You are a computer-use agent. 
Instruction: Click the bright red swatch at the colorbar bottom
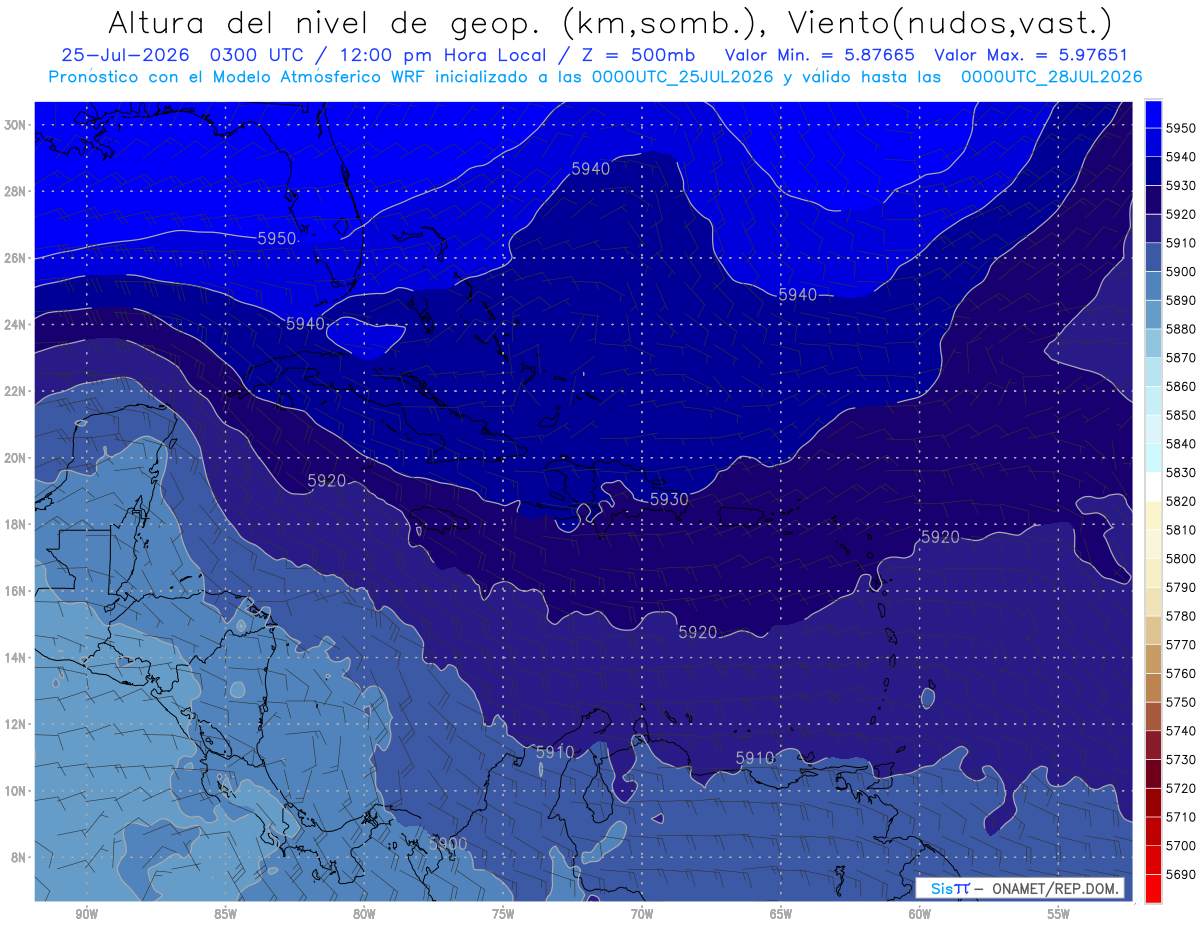pos(1153,888)
